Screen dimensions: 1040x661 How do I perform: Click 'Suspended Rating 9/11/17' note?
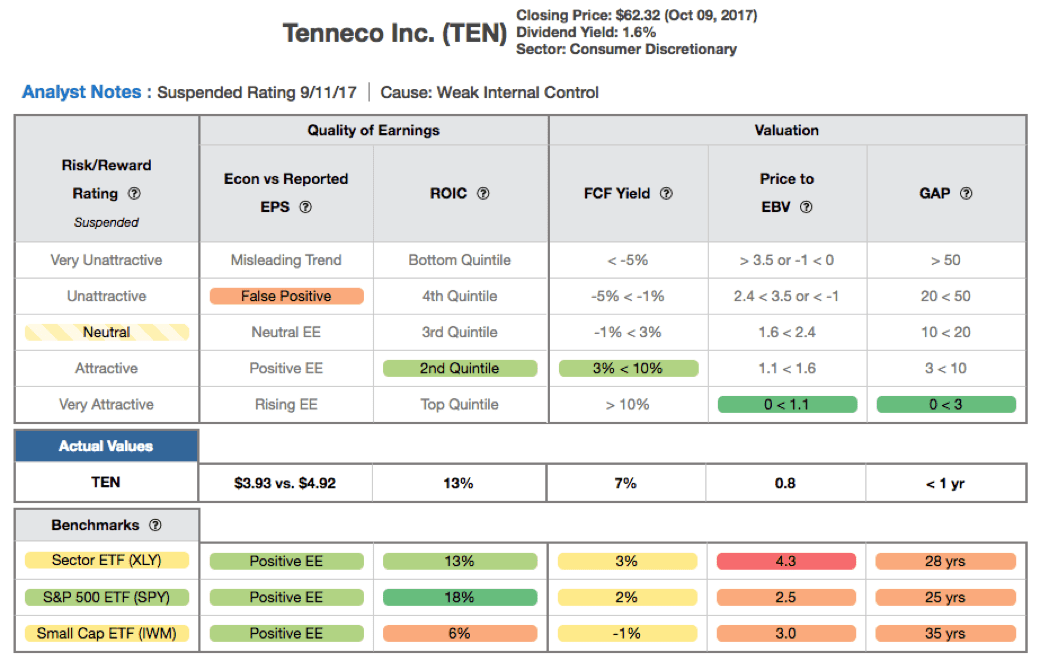click(257, 92)
